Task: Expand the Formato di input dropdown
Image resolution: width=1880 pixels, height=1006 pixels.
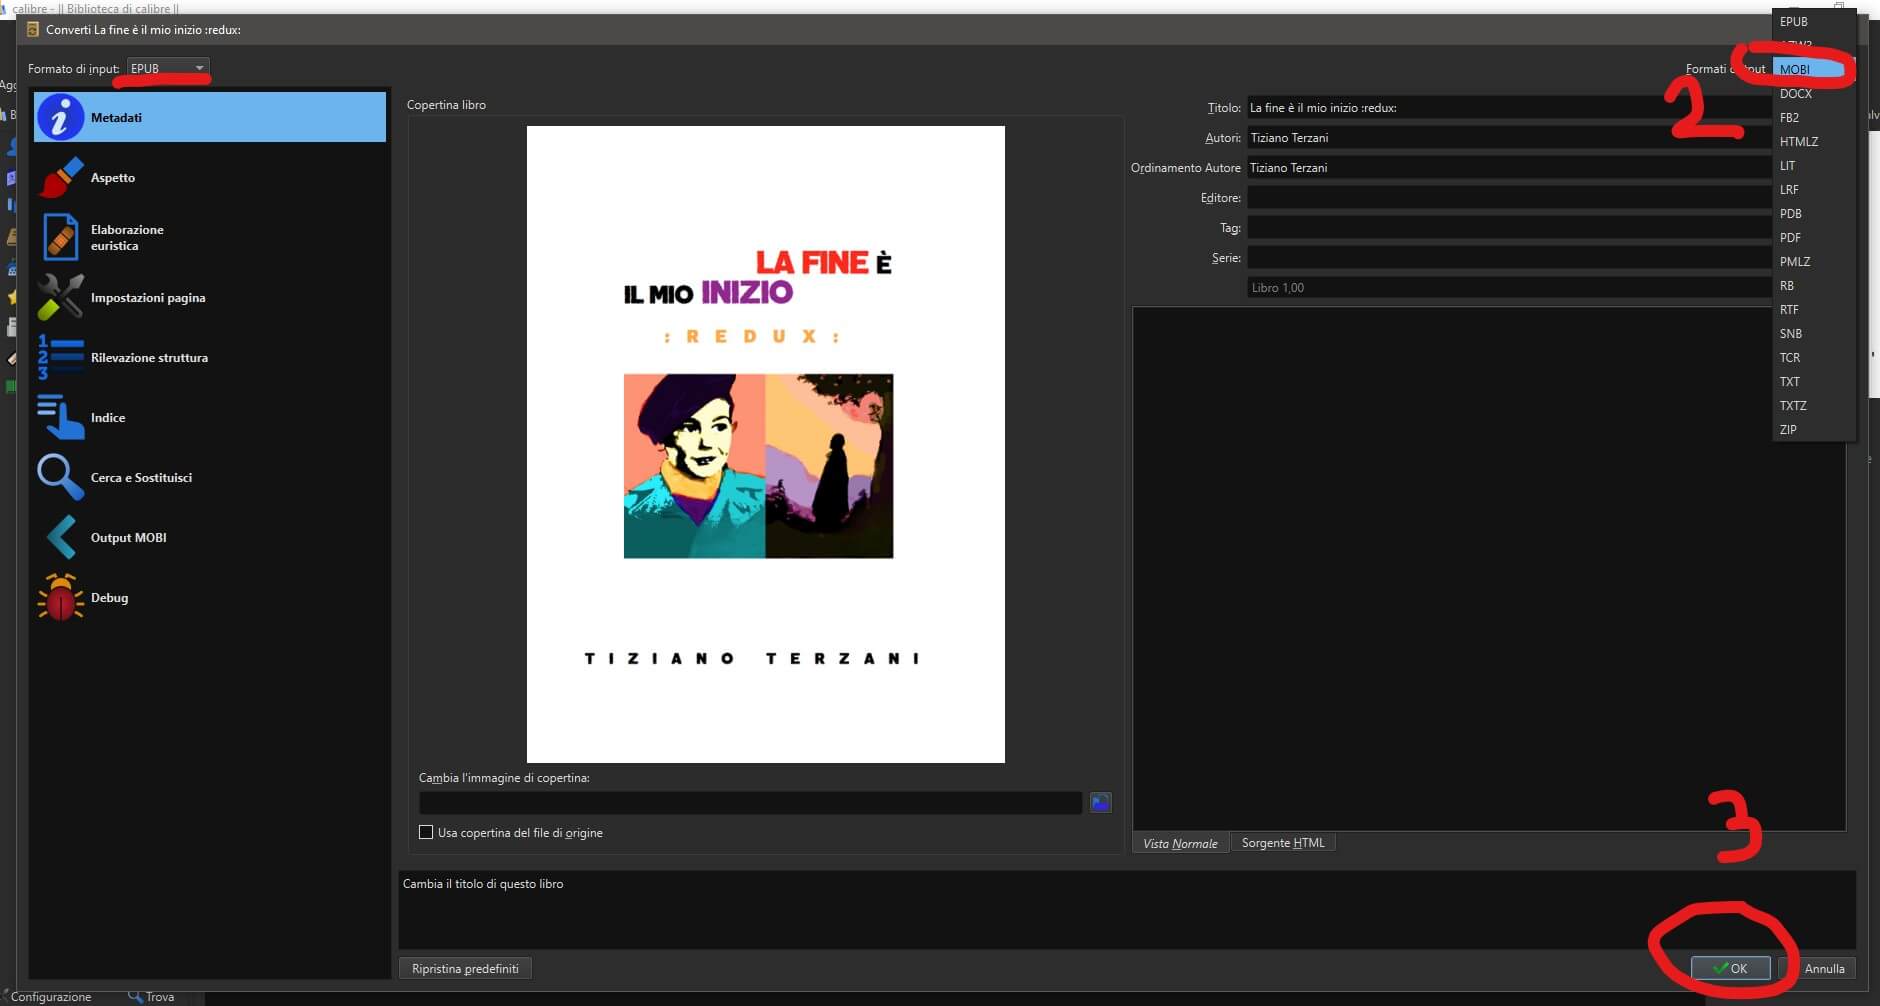Action: (168, 68)
